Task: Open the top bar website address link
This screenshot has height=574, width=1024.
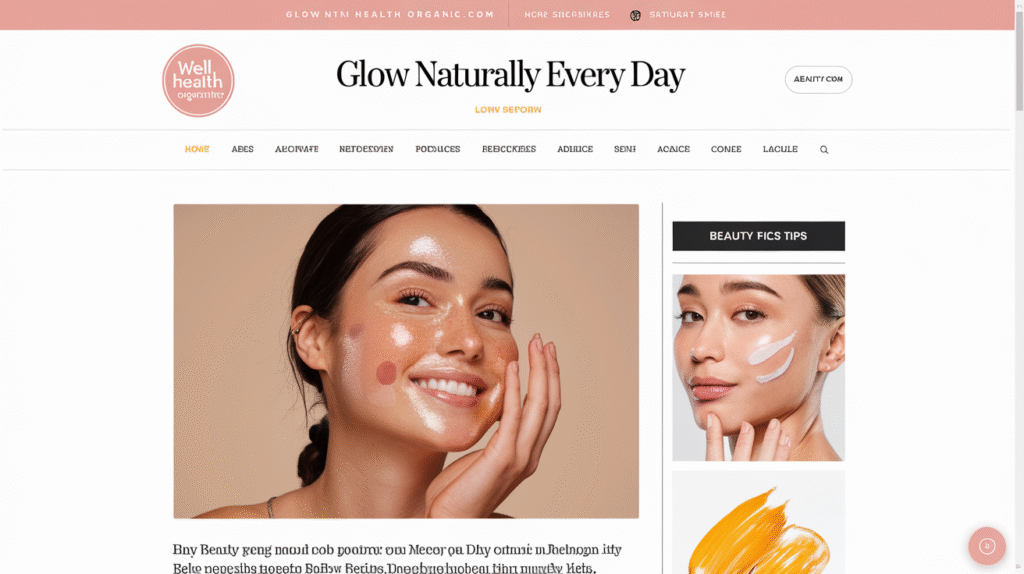Action: [390, 14]
